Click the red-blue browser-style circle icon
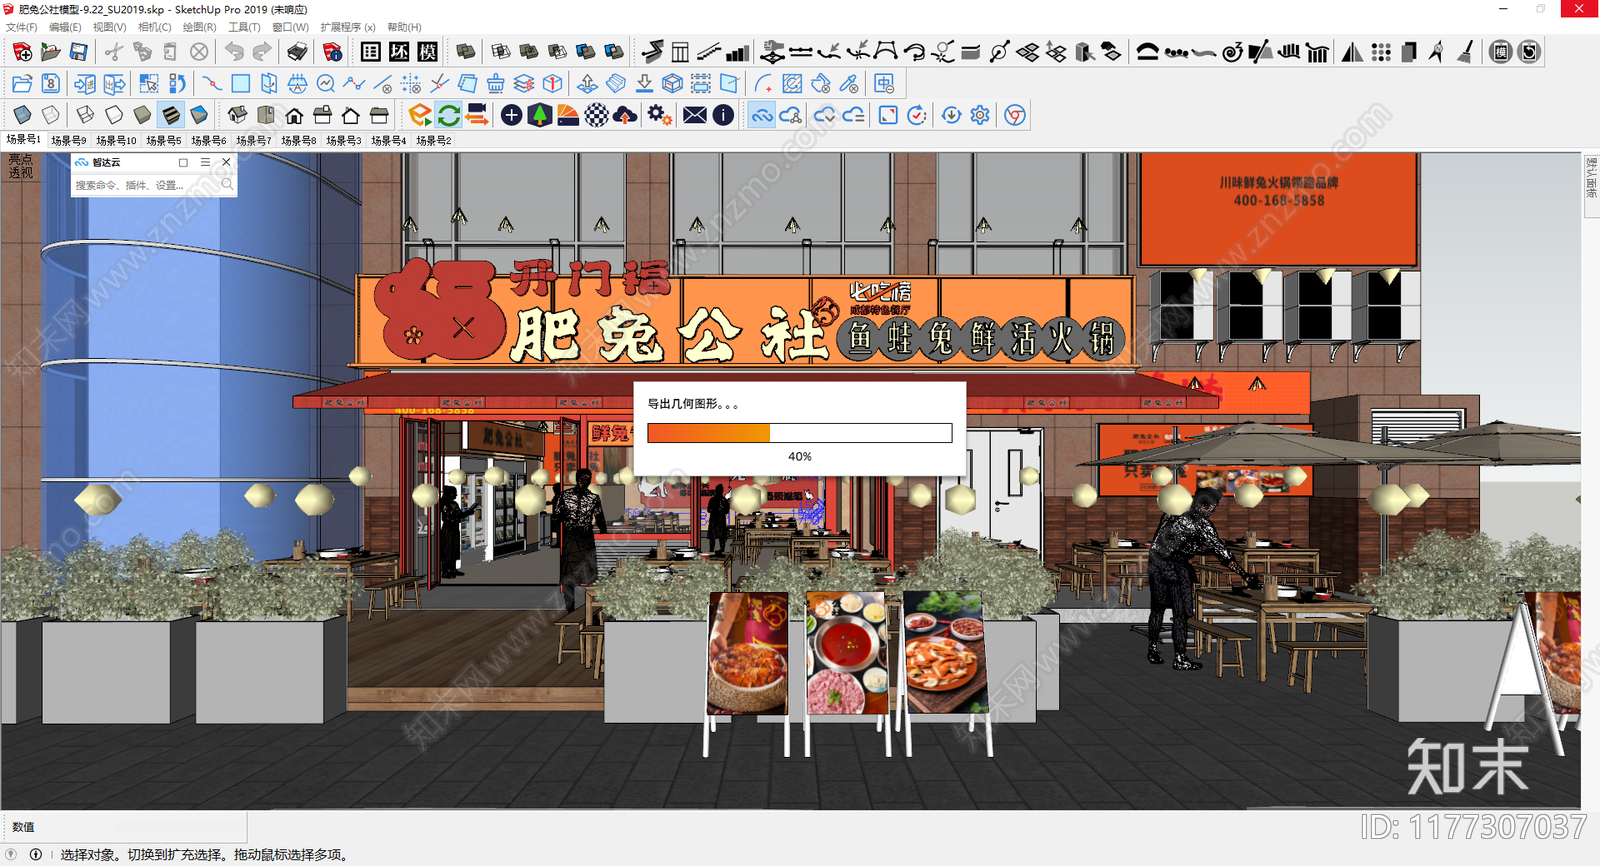Screen dimensions: 1600x866 tap(1015, 115)
